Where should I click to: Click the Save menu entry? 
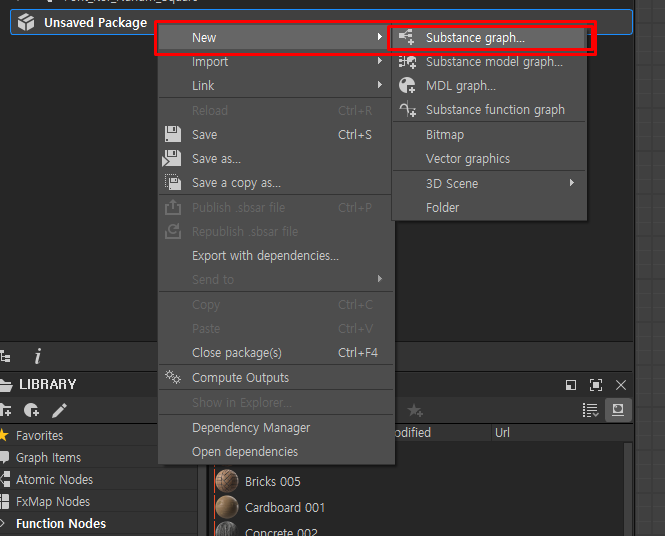coord(276,135)
